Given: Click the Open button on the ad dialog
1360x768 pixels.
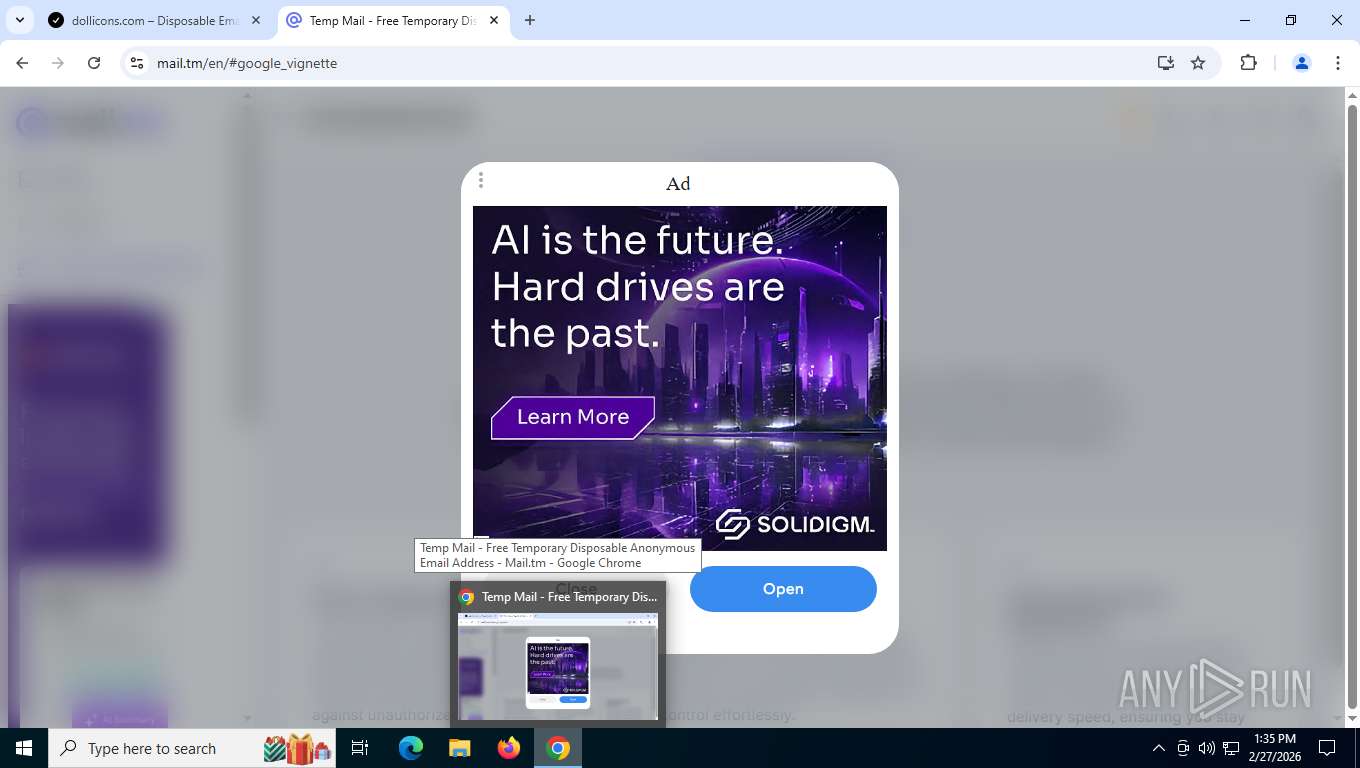Looking at the screenshot, I should [783, 589].
